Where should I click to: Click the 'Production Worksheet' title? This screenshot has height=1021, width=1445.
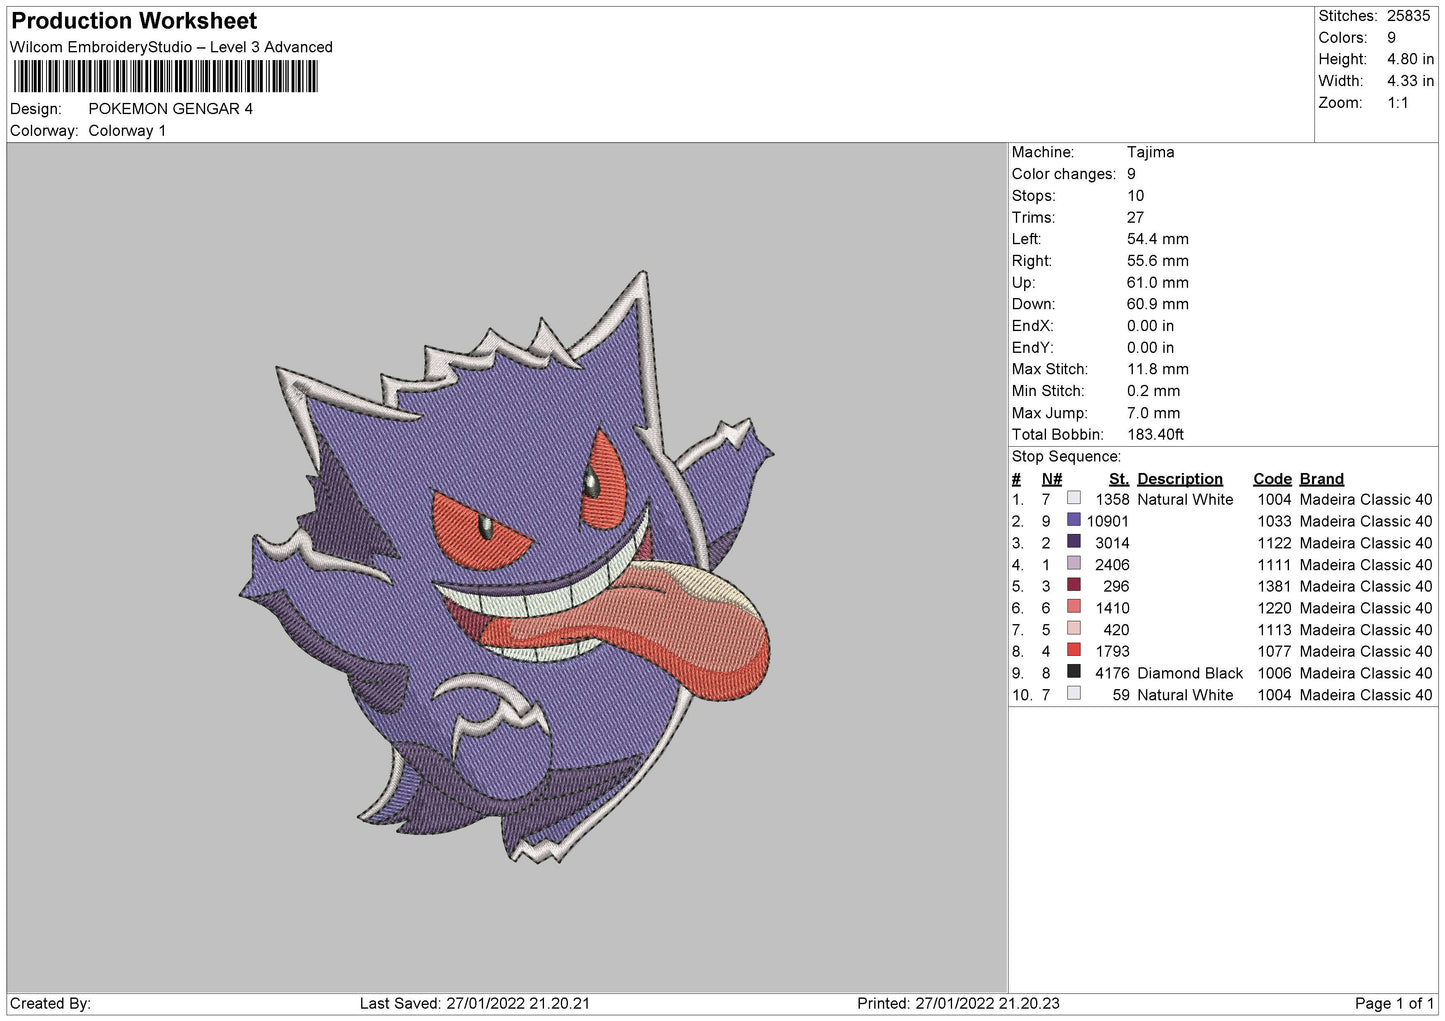coord(134,21)
